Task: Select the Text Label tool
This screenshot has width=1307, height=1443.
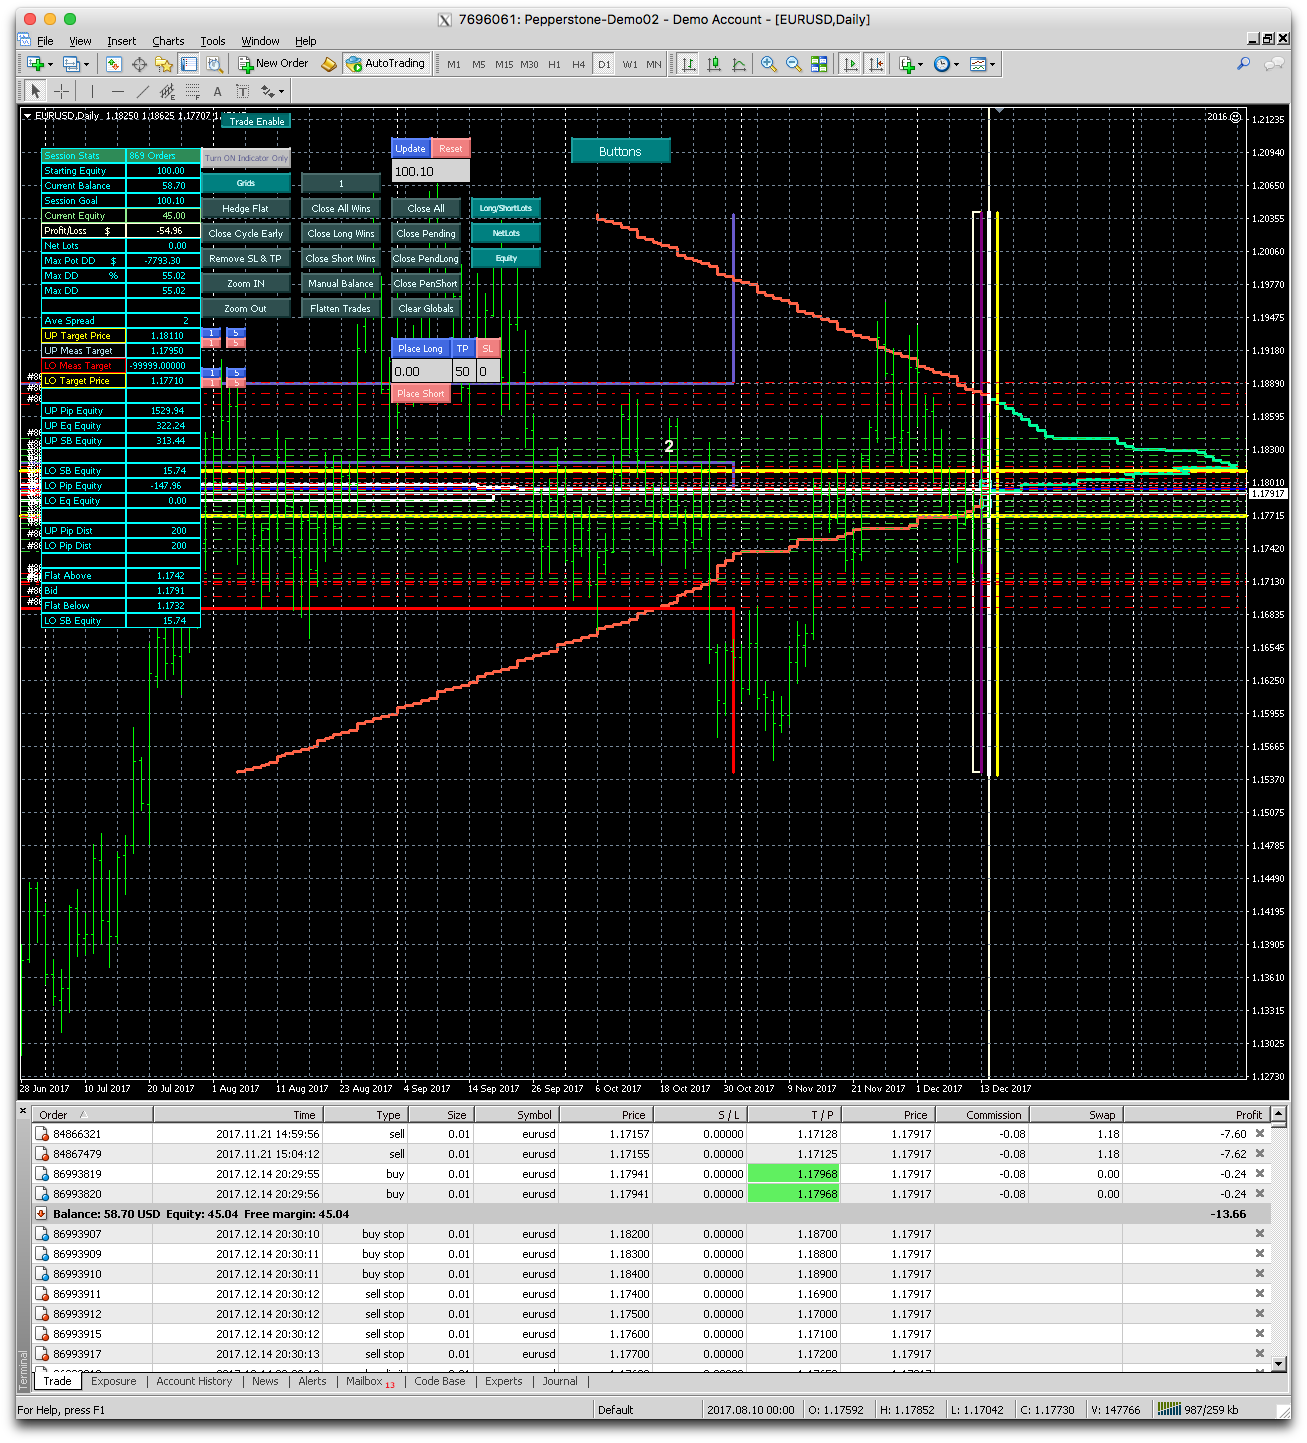Action: coord(242,92)
